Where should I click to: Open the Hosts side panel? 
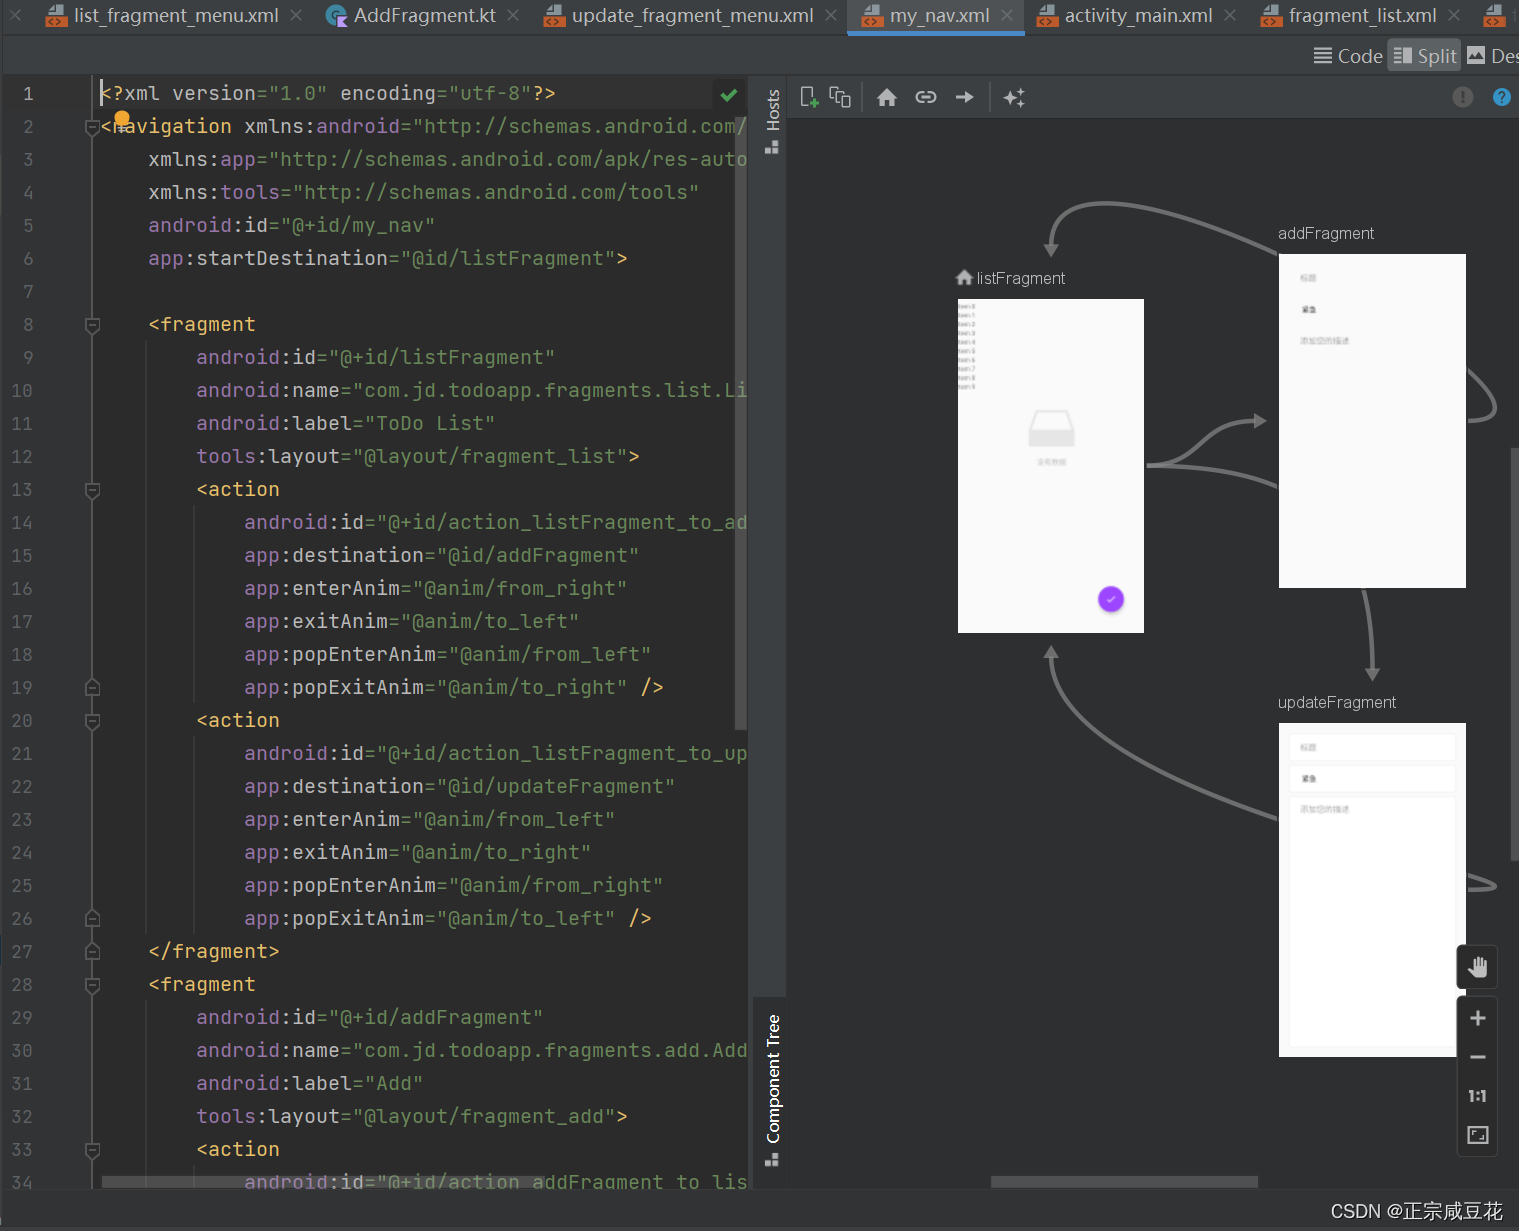[772, 120]
